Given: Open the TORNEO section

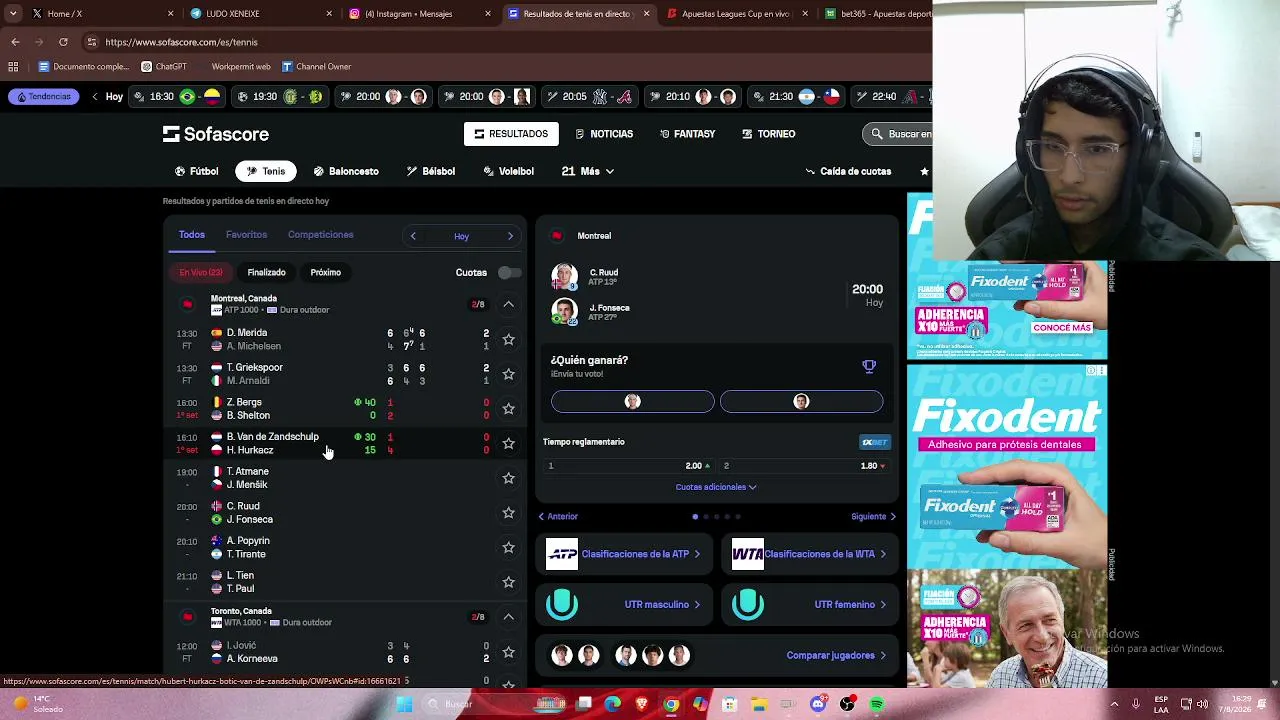Looking at the screenshot, I should click(768, 134).
